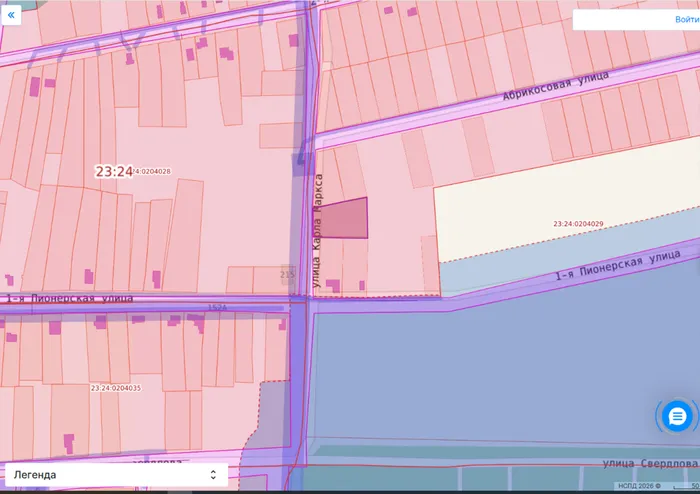
Task: Click the 152А road number label
Action: tap(217, 307)
